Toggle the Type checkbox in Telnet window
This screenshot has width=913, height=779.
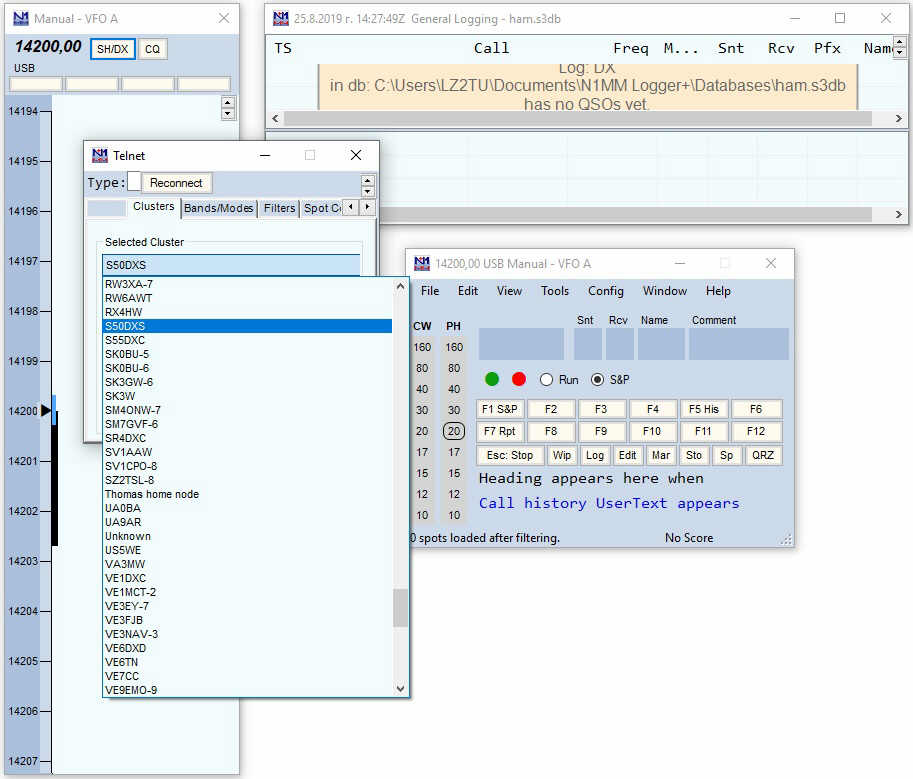tap(134, 182)
